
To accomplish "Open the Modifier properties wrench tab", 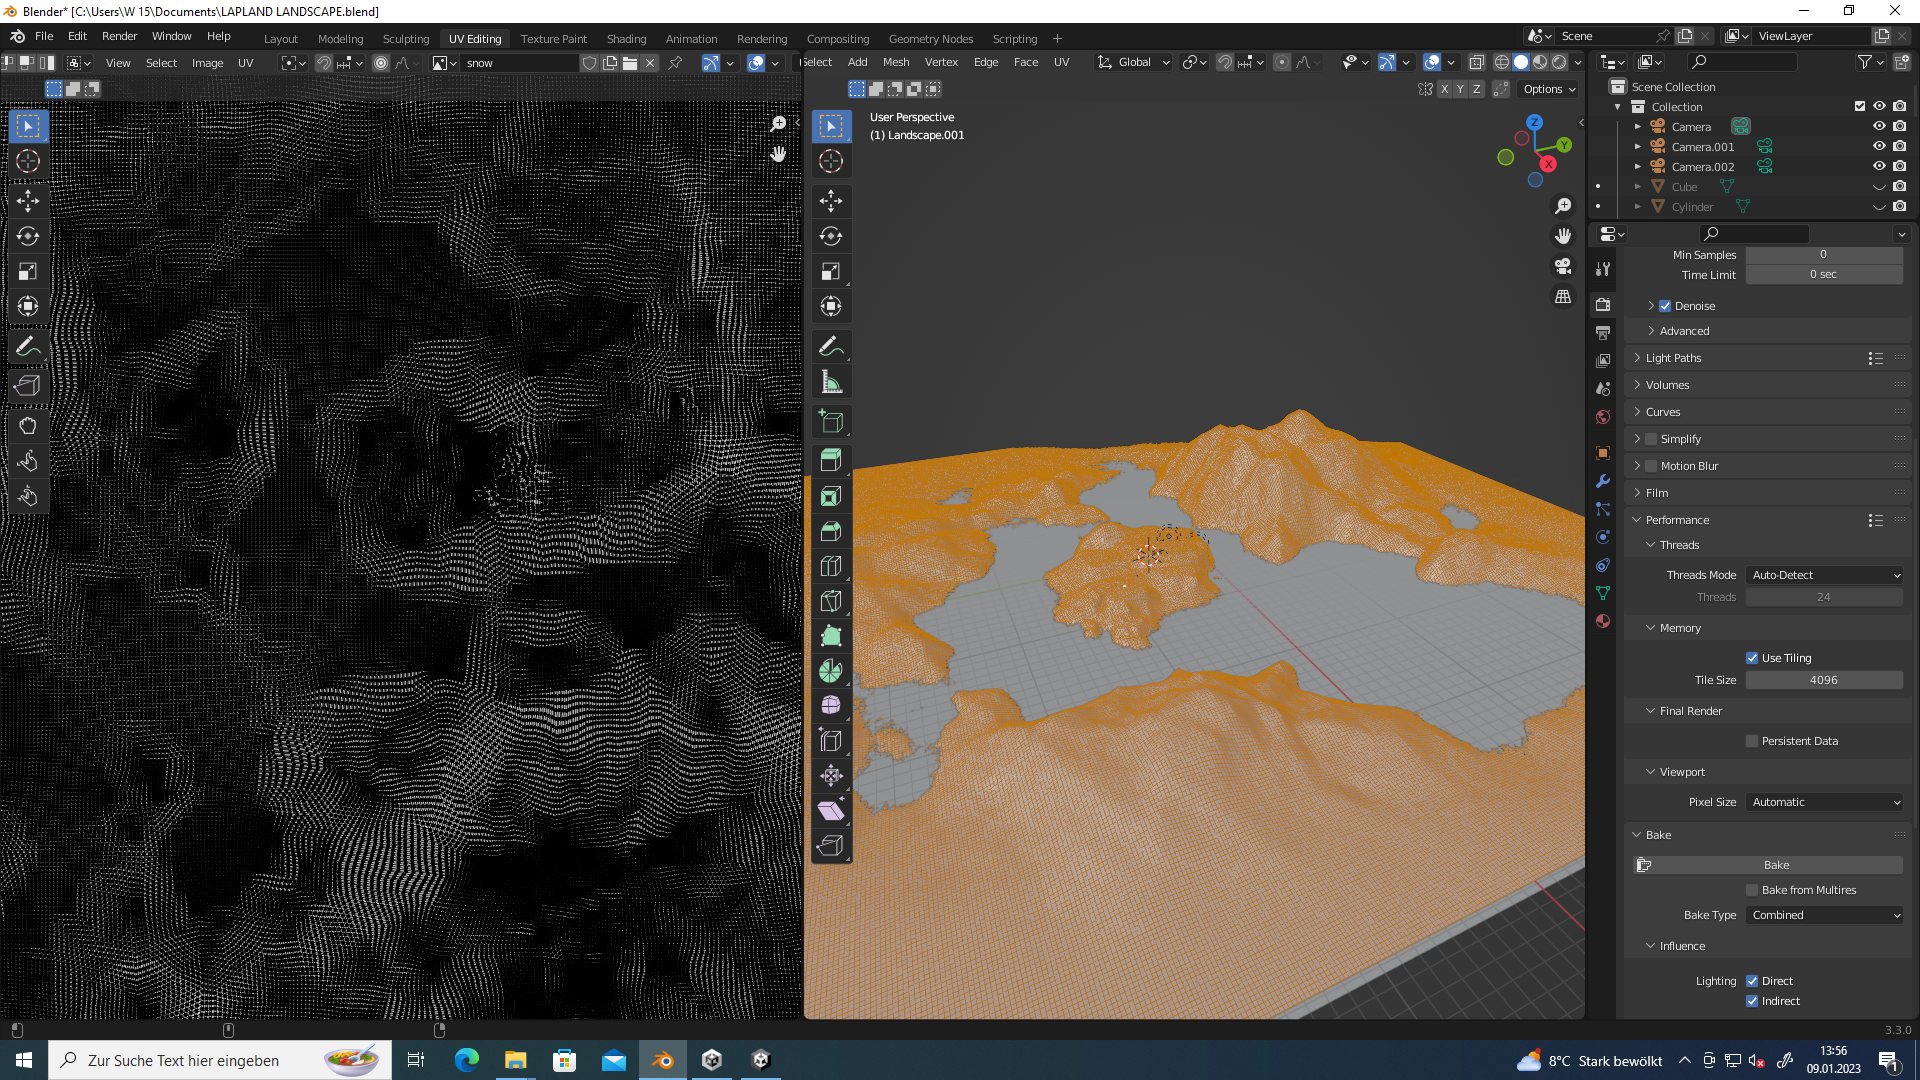I will pyautogui.click(x=1603, y=481).
